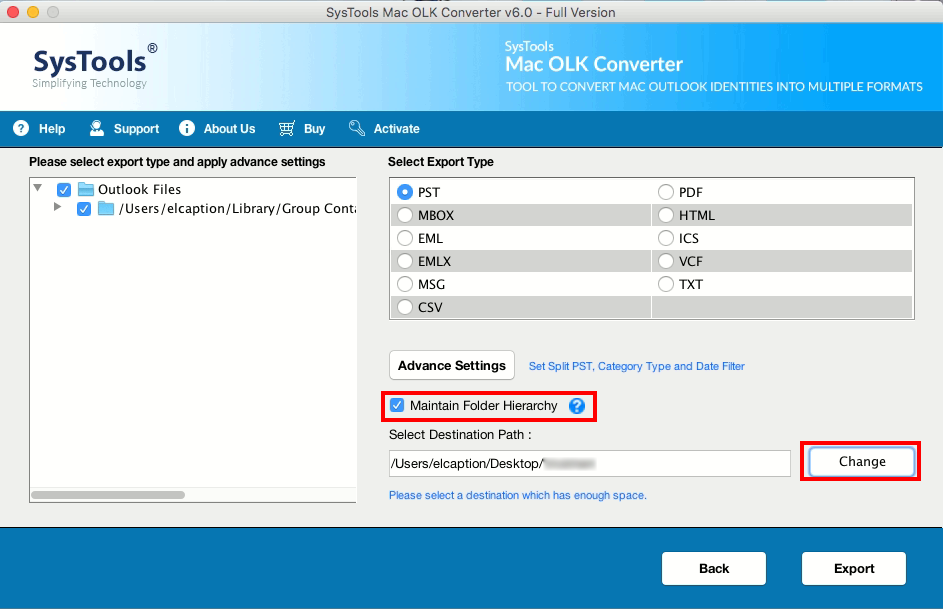
Task: Click the About Us info icon
Action: [x=186, y=128]
